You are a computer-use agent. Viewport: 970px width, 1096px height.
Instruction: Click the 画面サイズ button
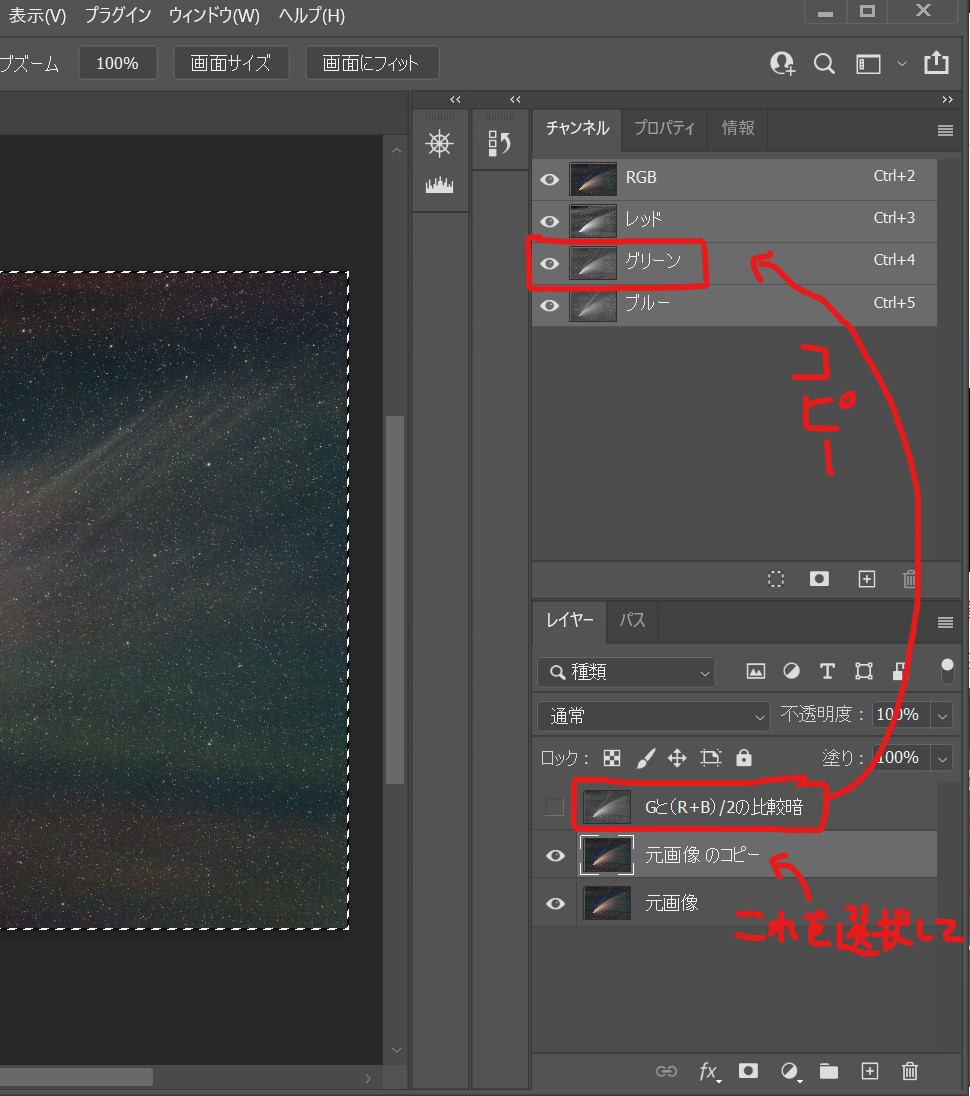[231, 64]
